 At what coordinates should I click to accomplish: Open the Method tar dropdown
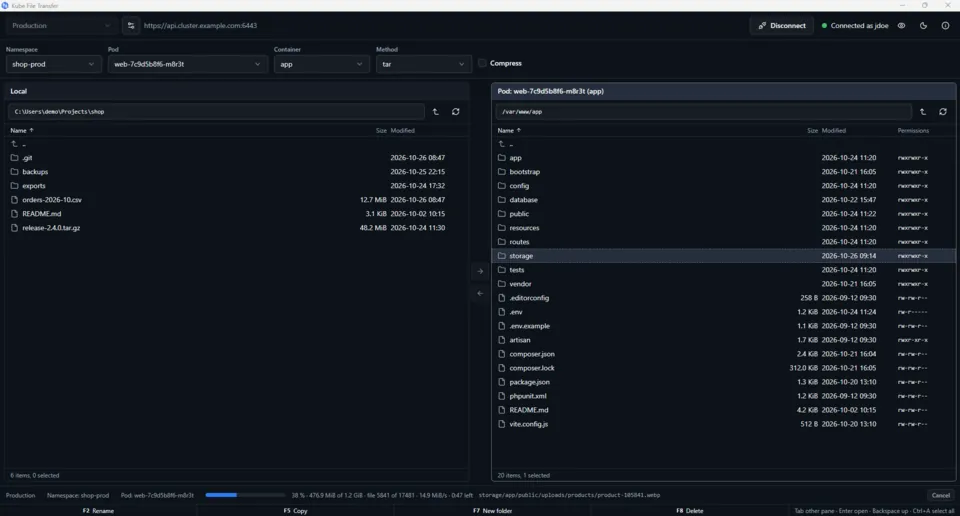424,64
